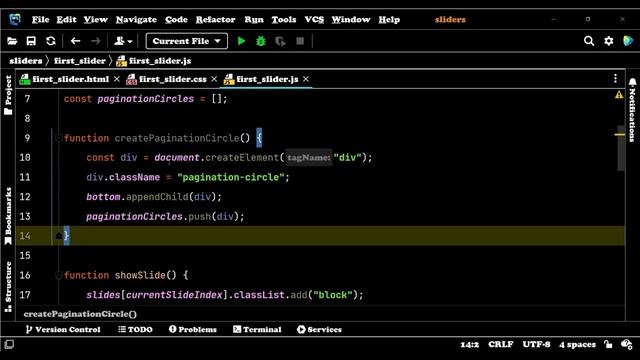
Task: Click the first_slider folder breadcrumb
Action: tap(80, 61)
